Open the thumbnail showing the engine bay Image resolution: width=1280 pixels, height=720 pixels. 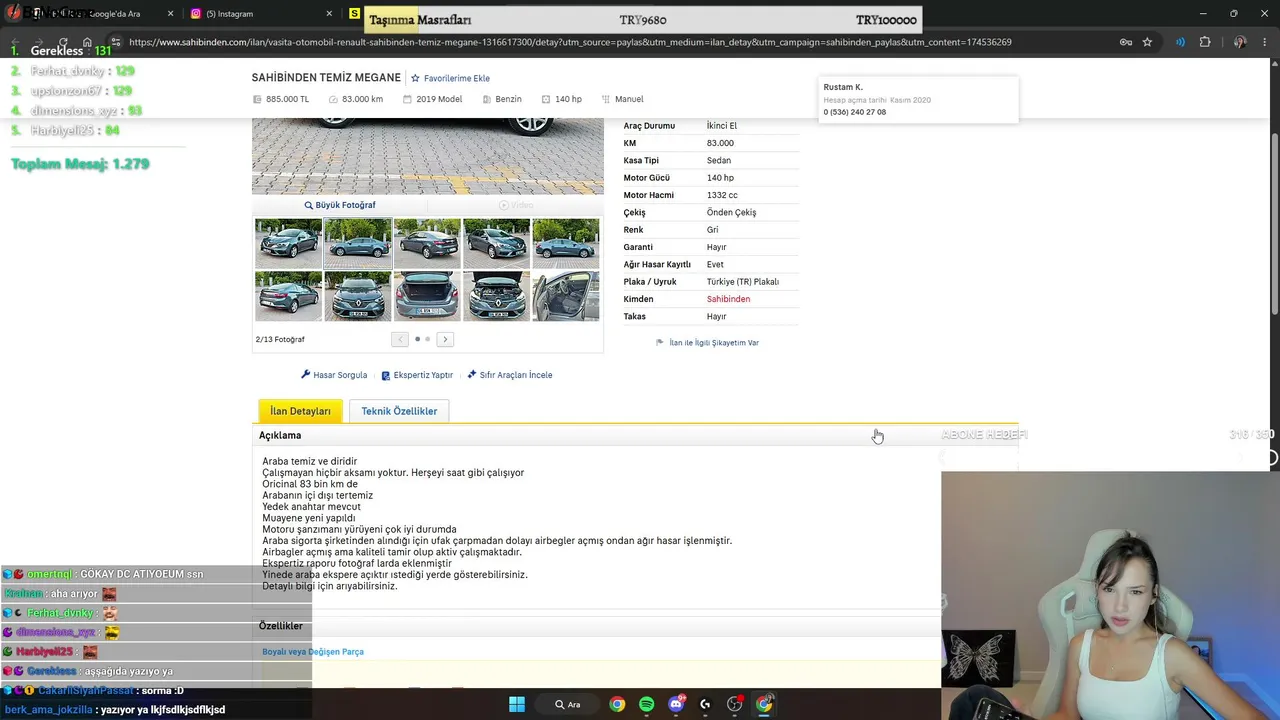[x=496, y=296]
